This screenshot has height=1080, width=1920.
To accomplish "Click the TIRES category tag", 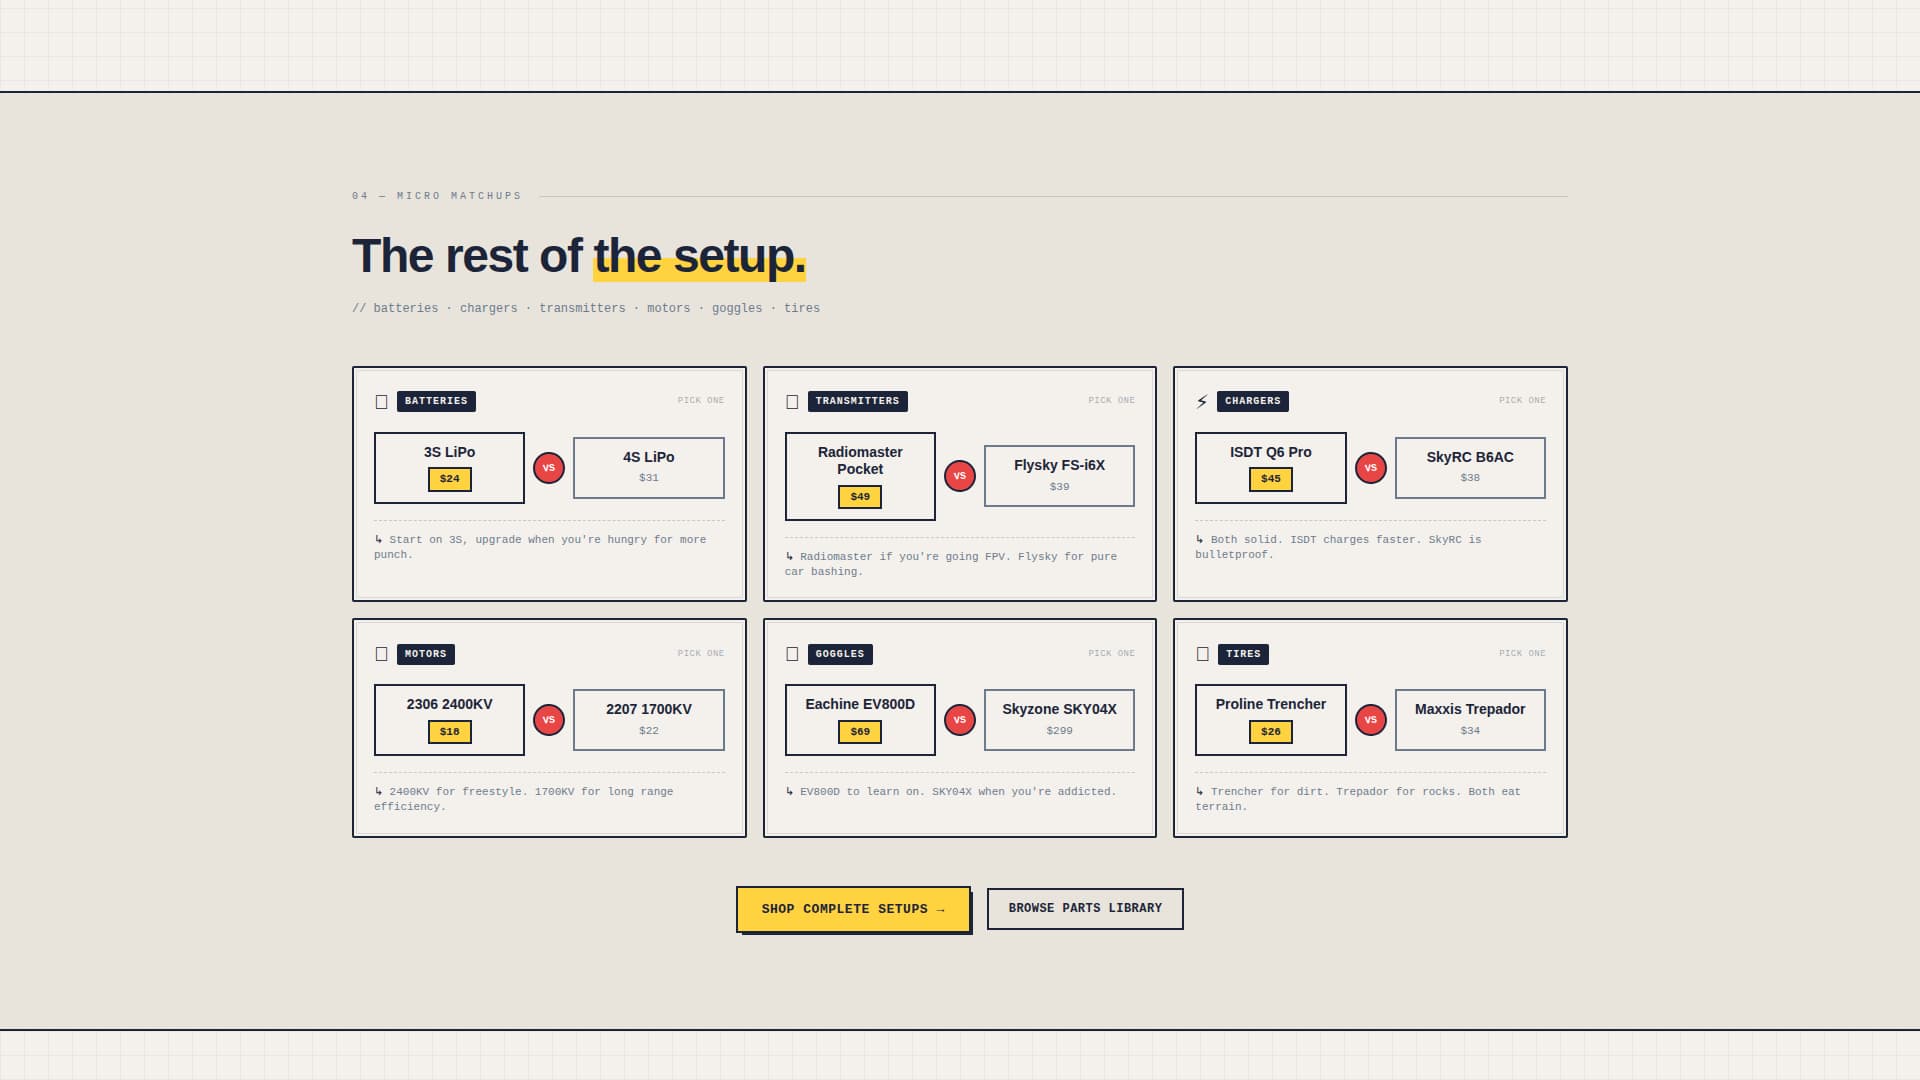I will pyautogui.click(x=1243, y=654).
